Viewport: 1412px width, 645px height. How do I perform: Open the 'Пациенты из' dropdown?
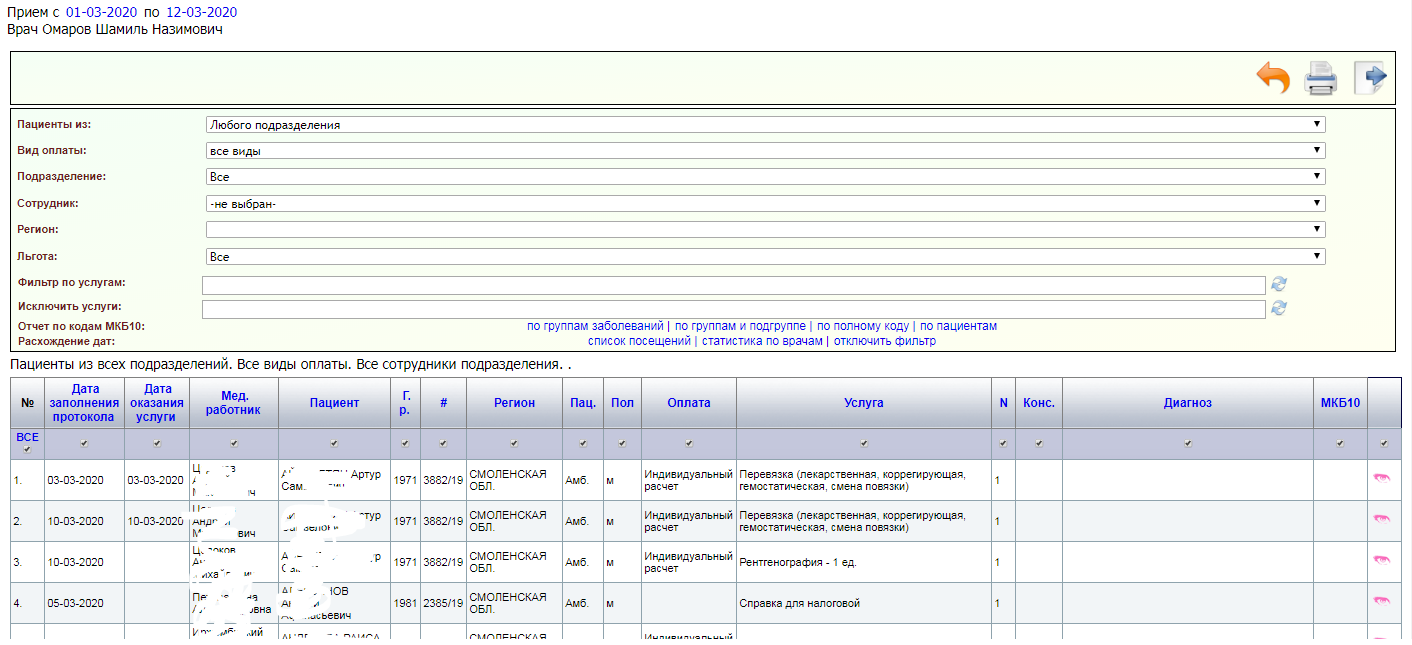[765, 125]
